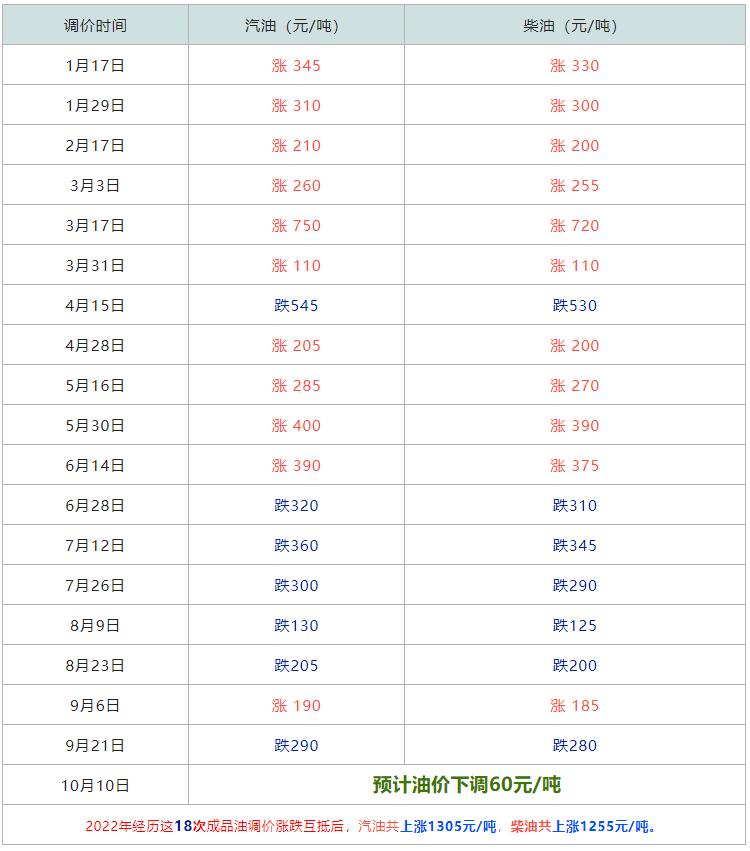Click the diesel value 涨 375

[x=574, y=466]
